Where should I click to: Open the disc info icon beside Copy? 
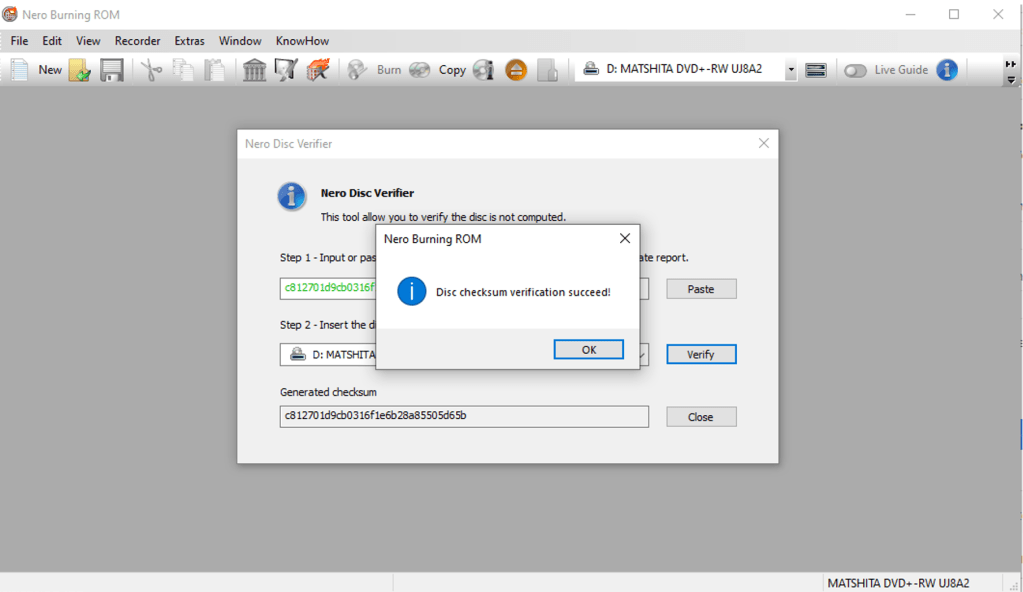click(484, 70)
